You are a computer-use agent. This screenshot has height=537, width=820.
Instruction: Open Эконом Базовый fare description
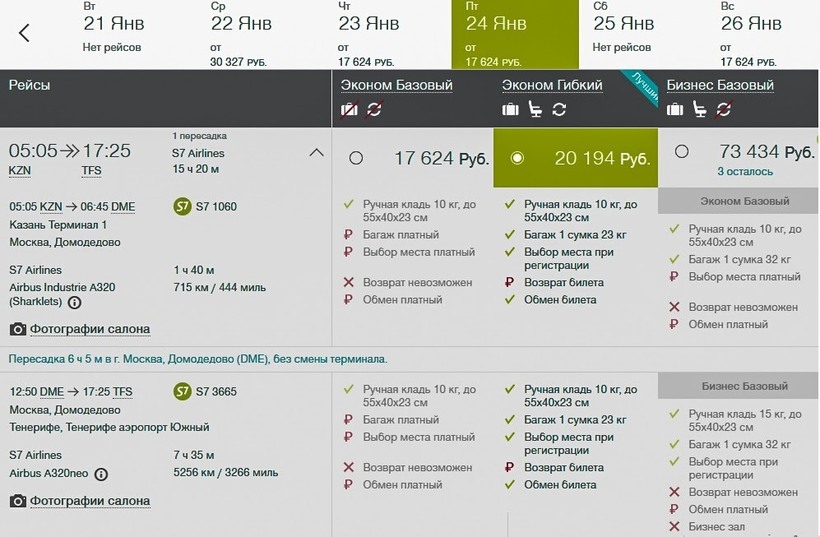tap(396, 85)
